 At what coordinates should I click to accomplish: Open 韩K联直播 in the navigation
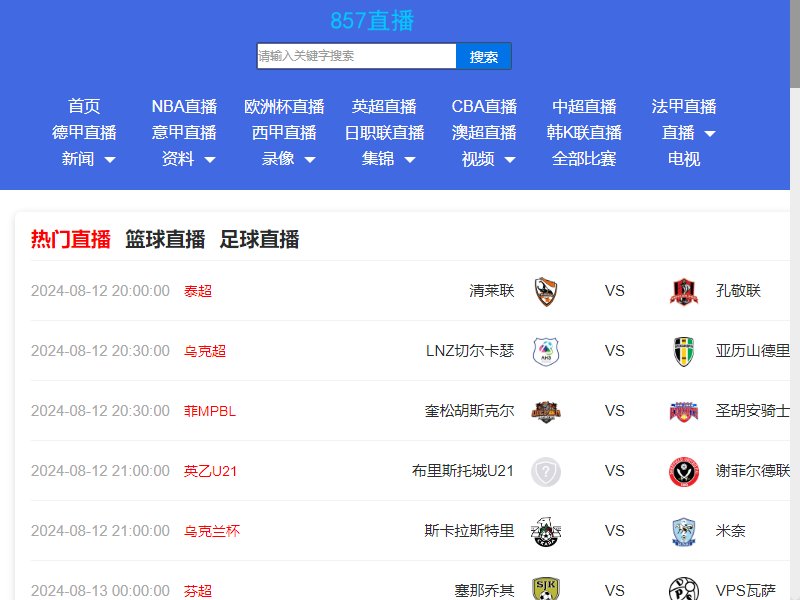[x=584, y=133]
